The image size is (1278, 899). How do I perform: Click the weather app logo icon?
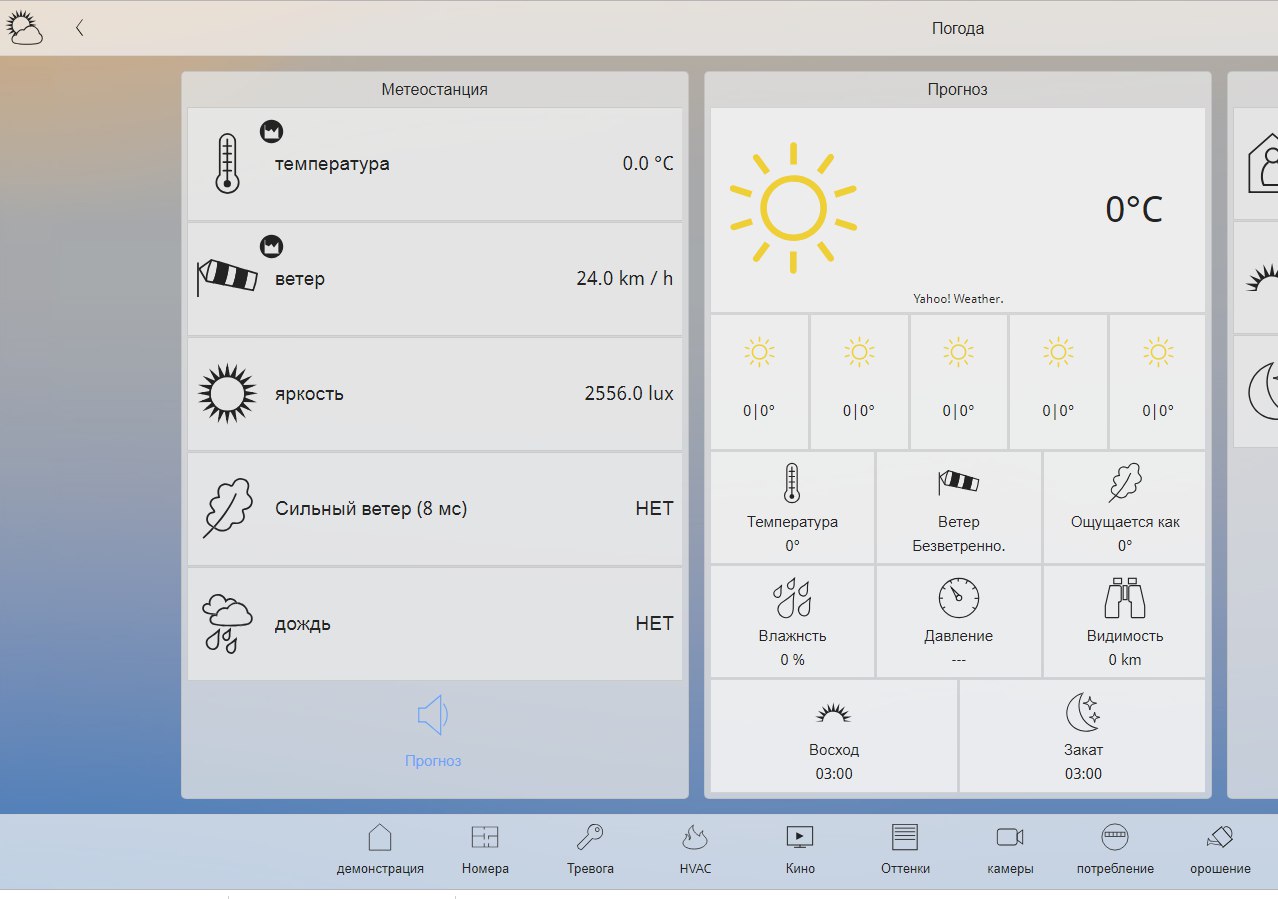pos(25,28)
